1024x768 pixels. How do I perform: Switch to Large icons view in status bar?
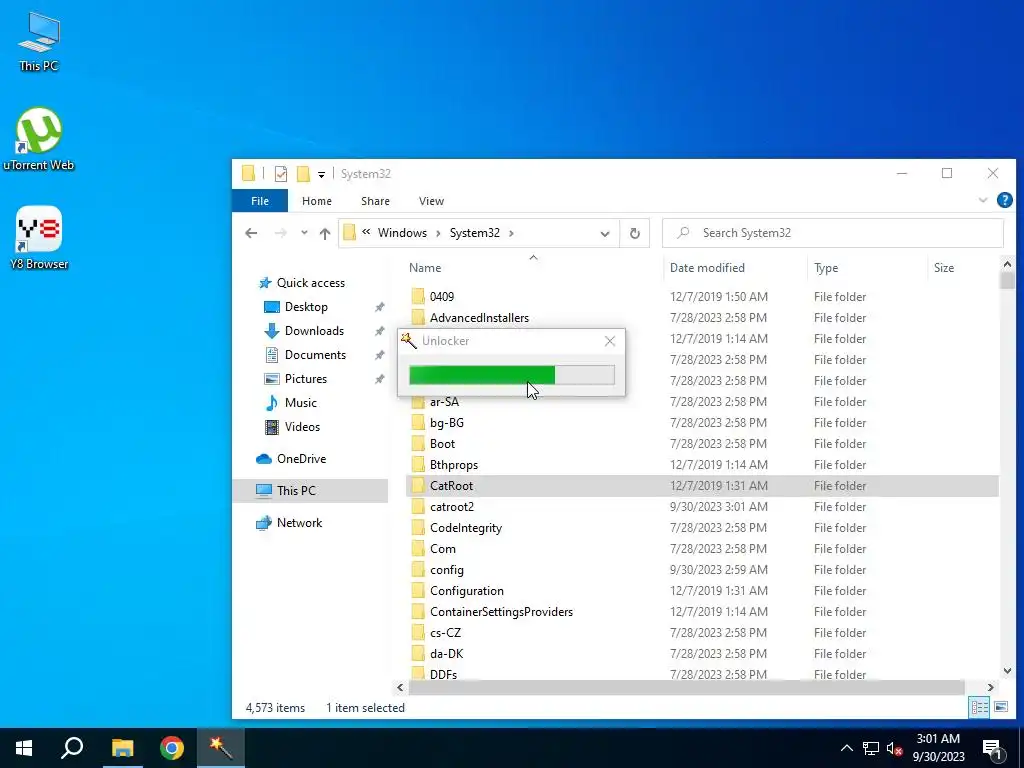coord(1000,707)
